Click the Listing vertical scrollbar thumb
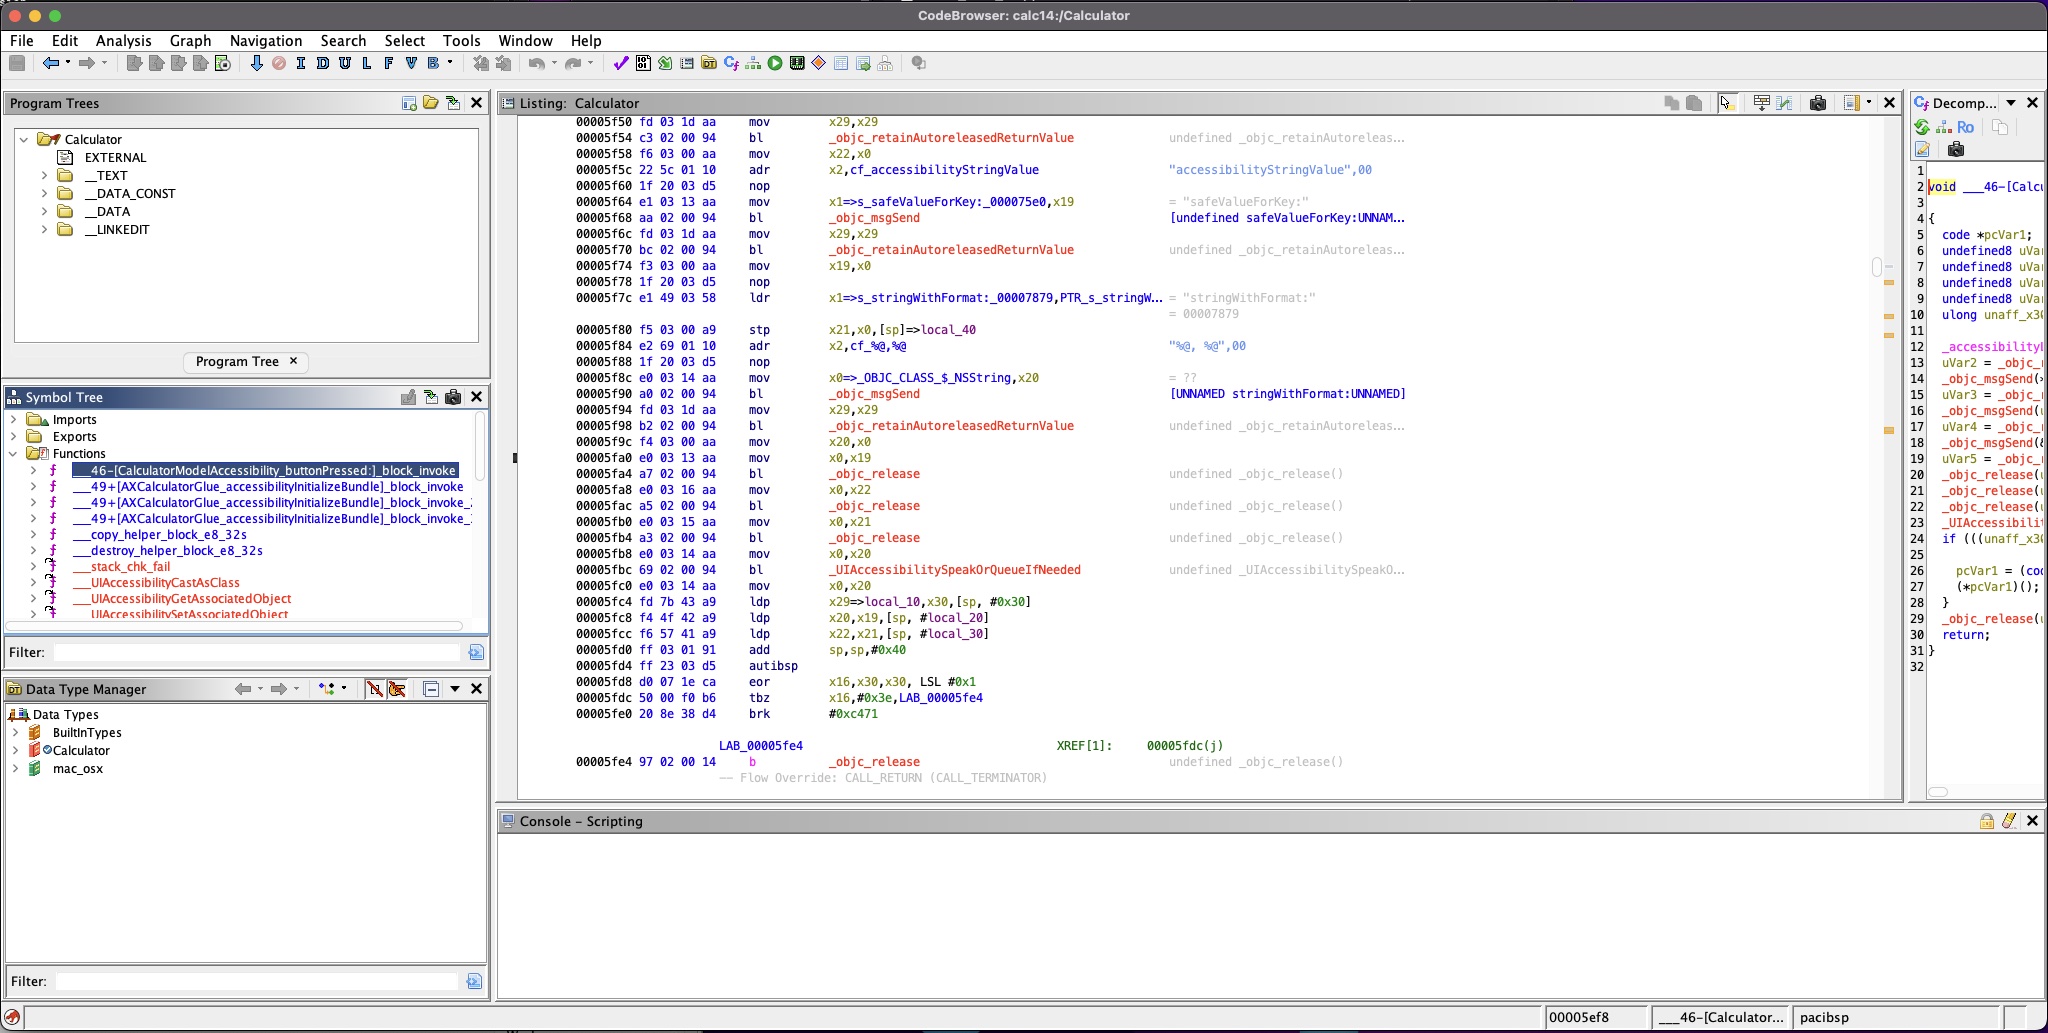 (x=1877, y=267)
